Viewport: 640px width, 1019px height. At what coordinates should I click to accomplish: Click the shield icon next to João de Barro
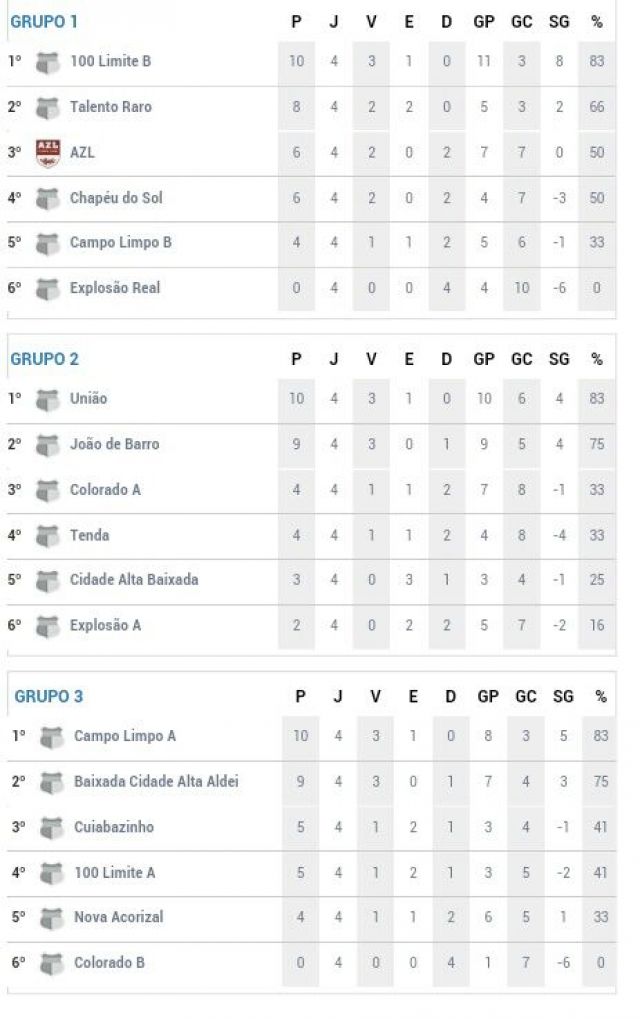pos(47,445)
